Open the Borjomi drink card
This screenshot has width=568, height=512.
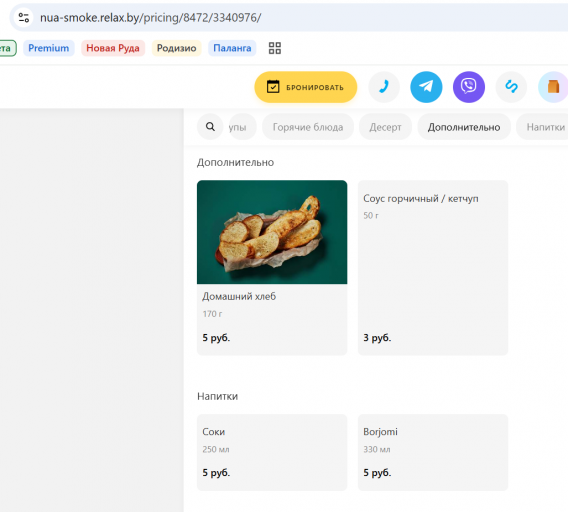click(433, 452)
